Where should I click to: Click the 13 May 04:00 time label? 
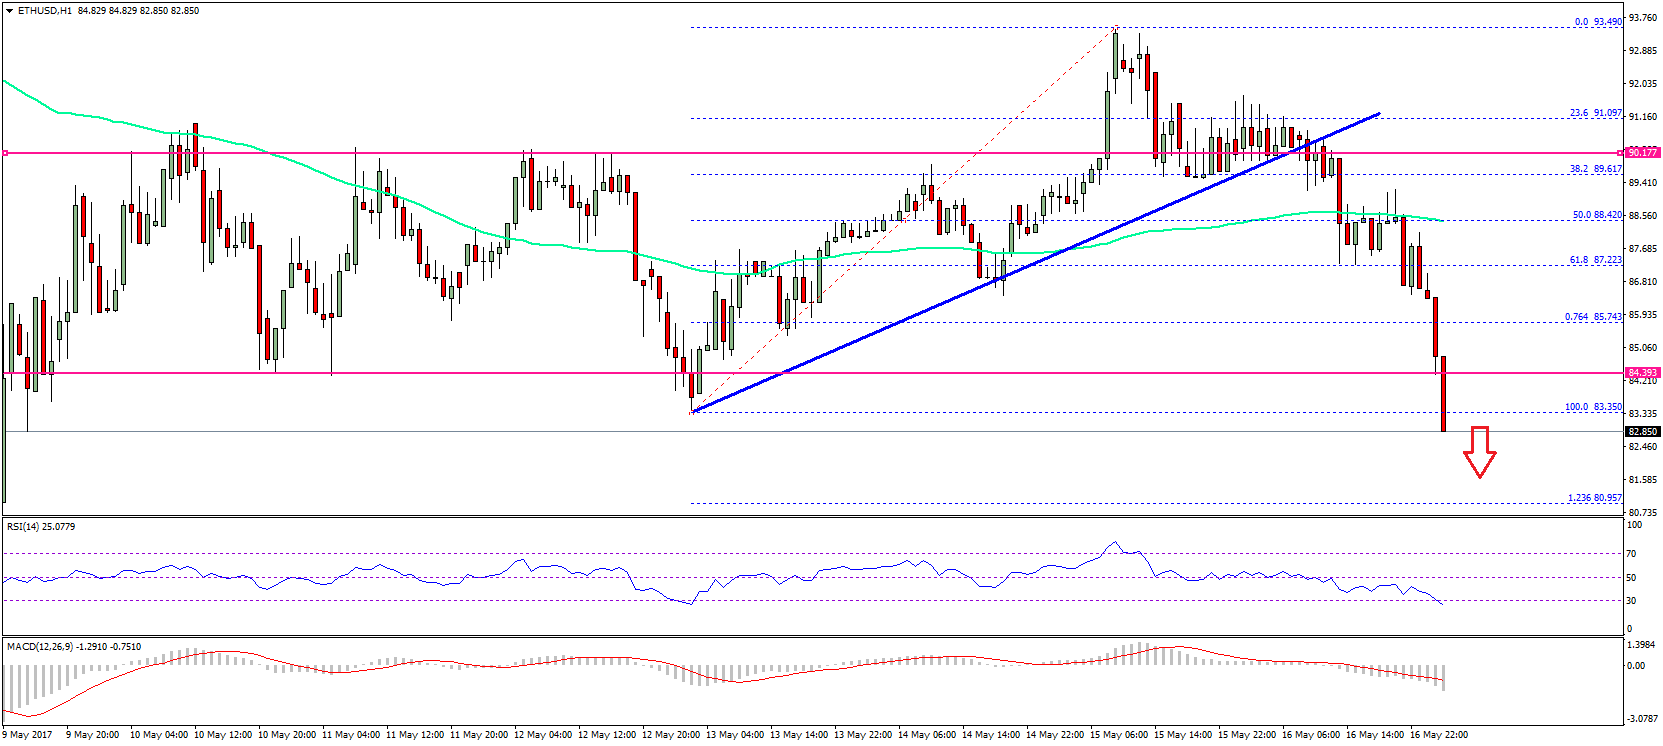[735, 735]
